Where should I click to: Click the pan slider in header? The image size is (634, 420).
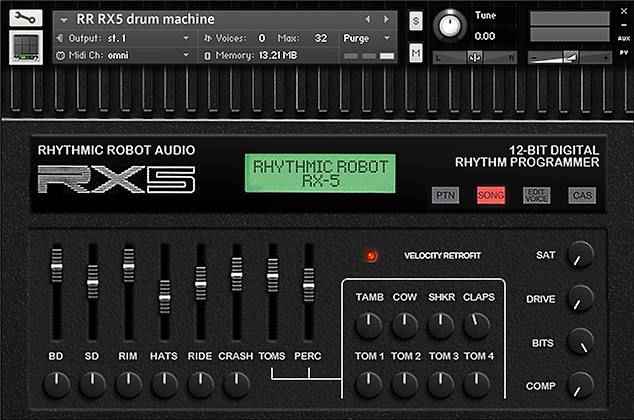(x=475, y=57)
